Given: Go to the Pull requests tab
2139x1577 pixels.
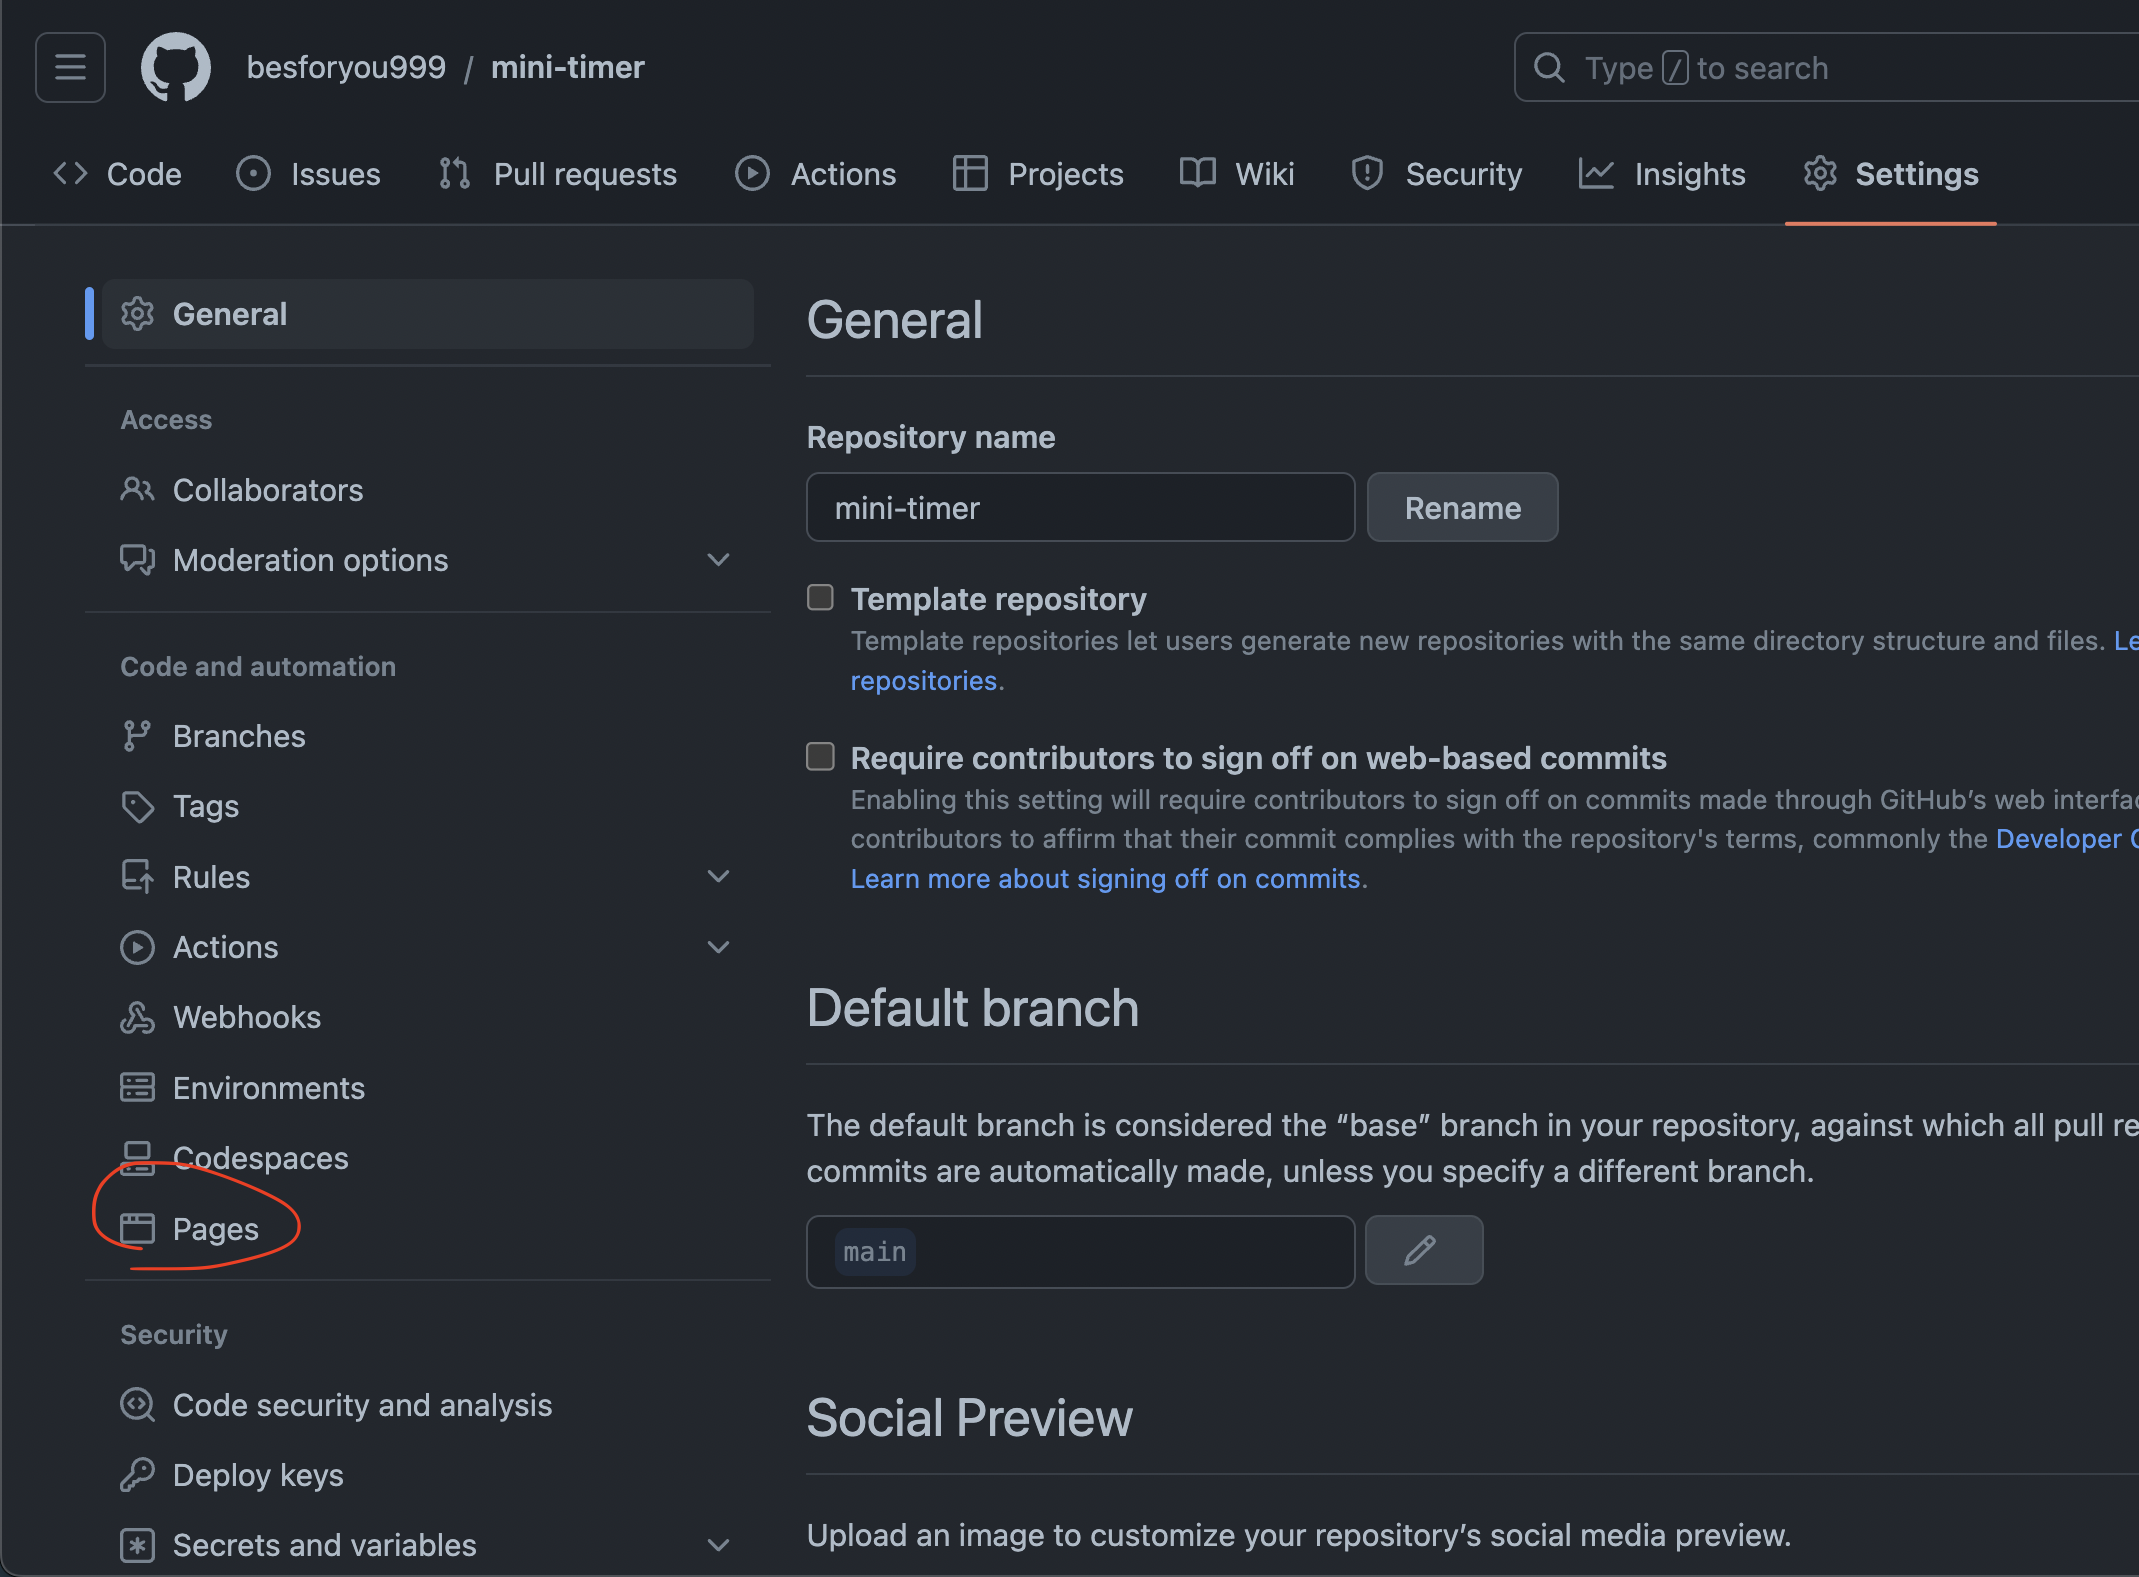Looking at the screenshot, I should pyautogui.click(x=558, y=174).
